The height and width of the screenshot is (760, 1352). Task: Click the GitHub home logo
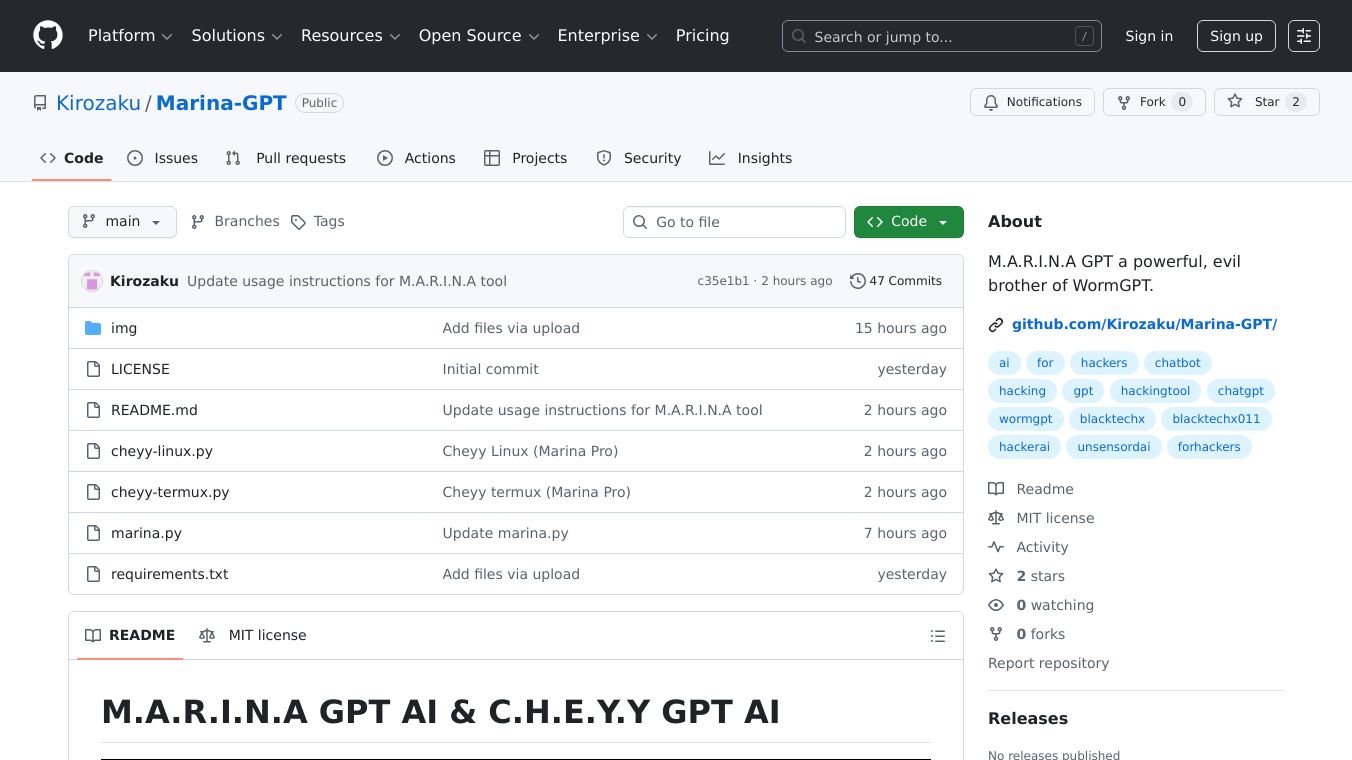click(47, 35)
